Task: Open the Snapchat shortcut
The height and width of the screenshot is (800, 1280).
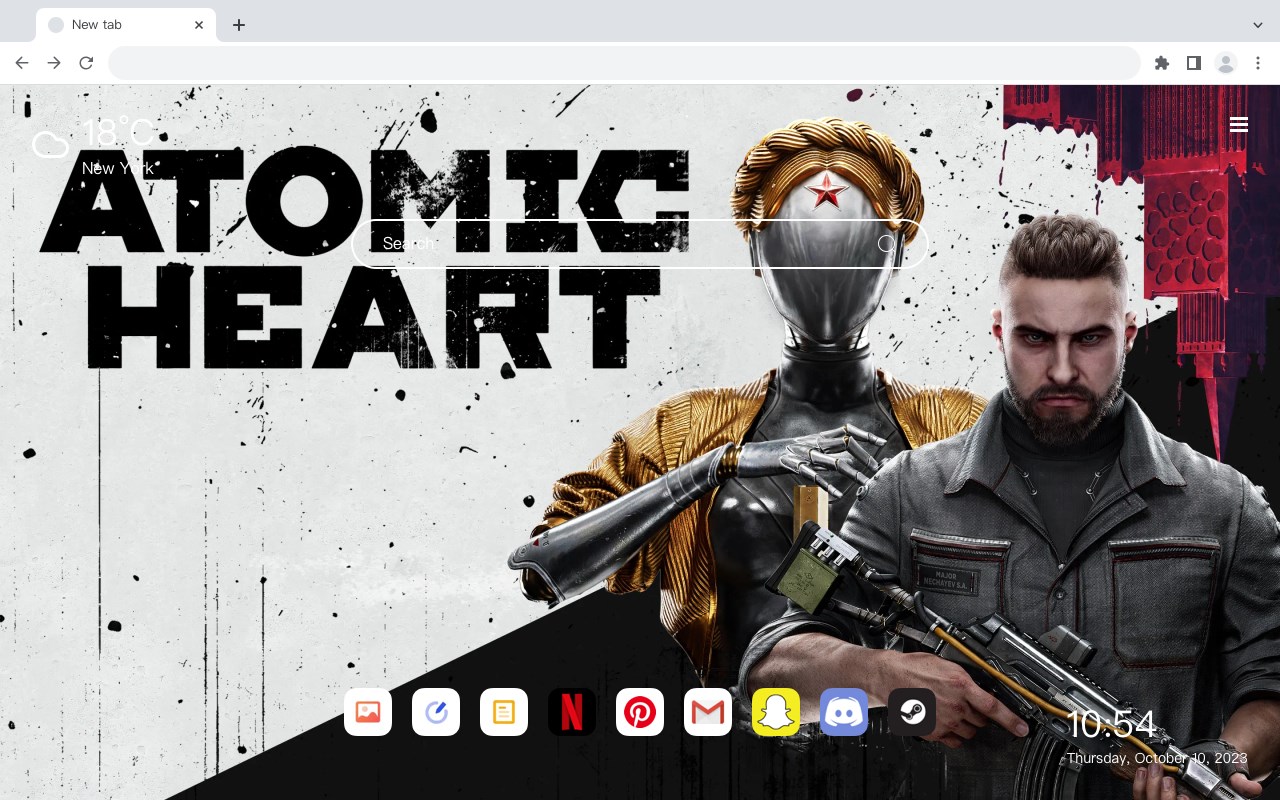Action: 776,712
